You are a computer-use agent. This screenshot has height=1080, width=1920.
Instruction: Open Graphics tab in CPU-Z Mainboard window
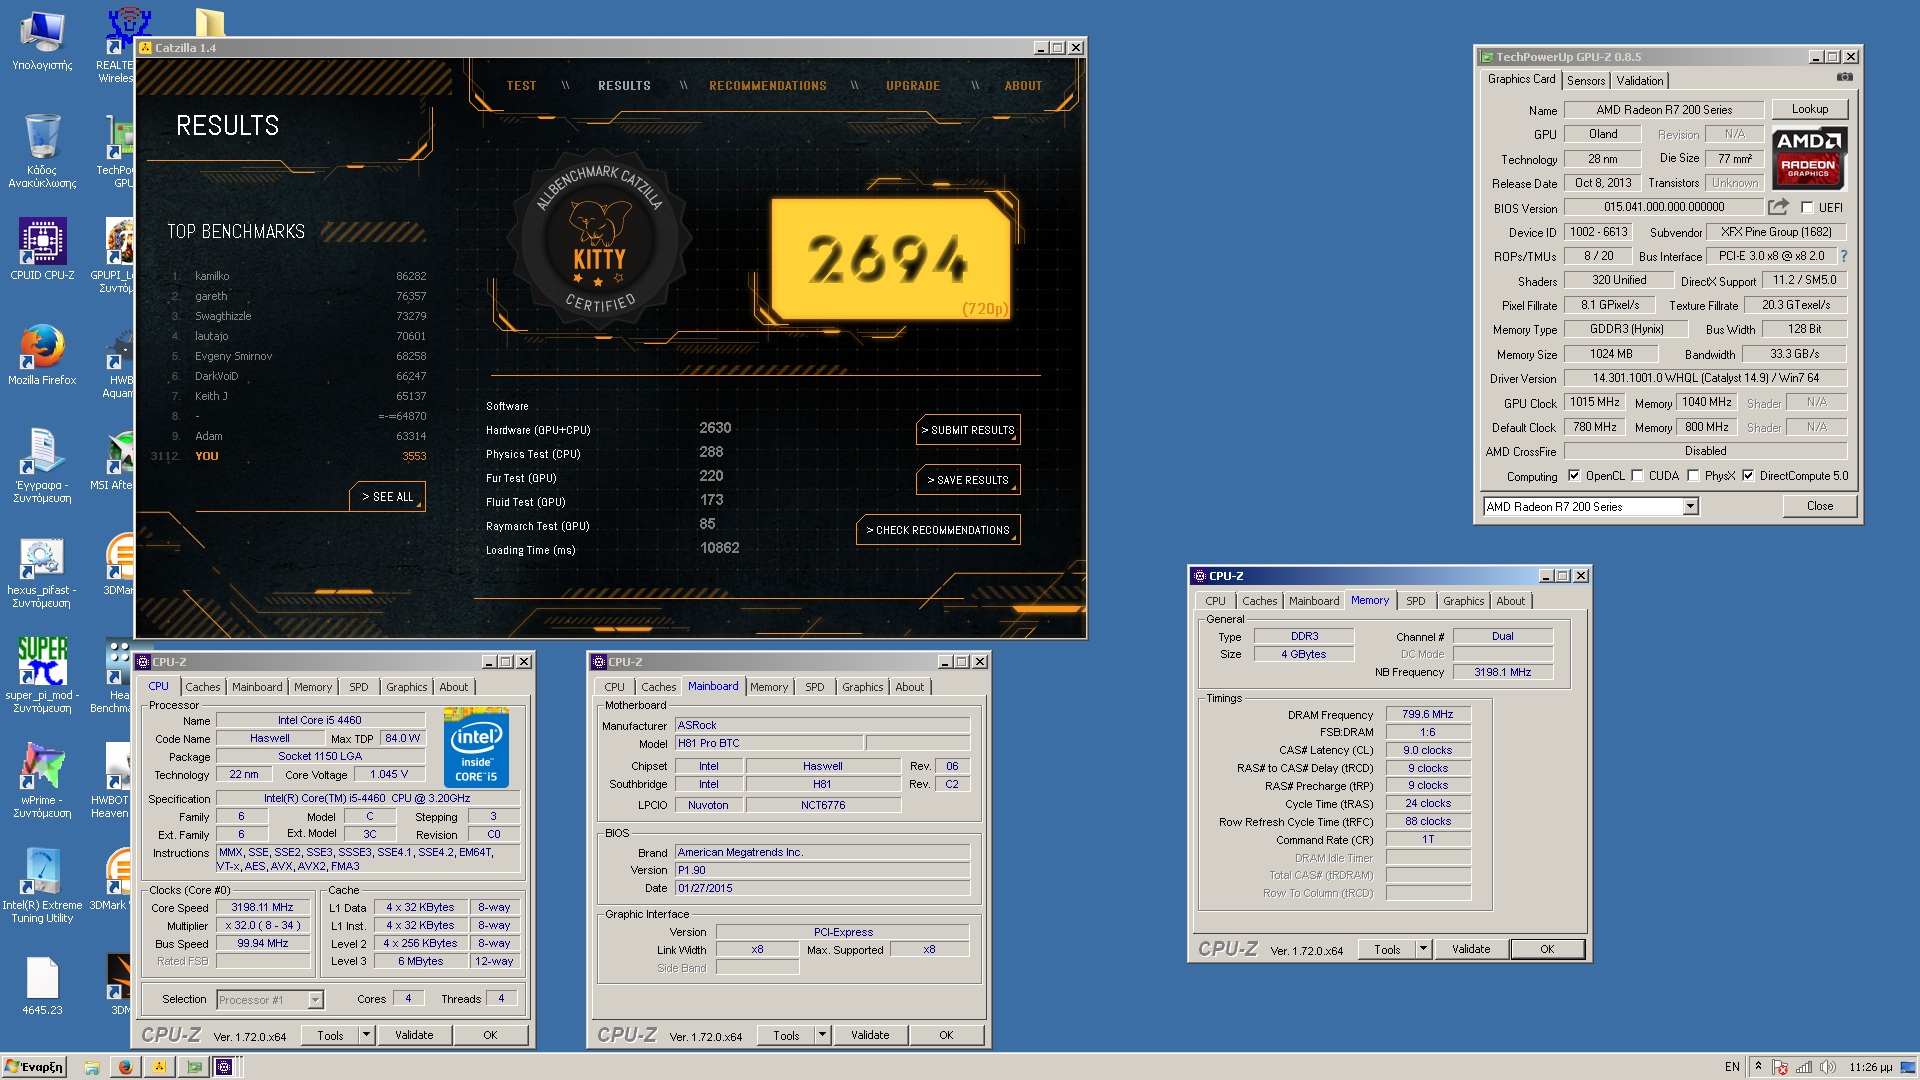click(x=863, y=687)
